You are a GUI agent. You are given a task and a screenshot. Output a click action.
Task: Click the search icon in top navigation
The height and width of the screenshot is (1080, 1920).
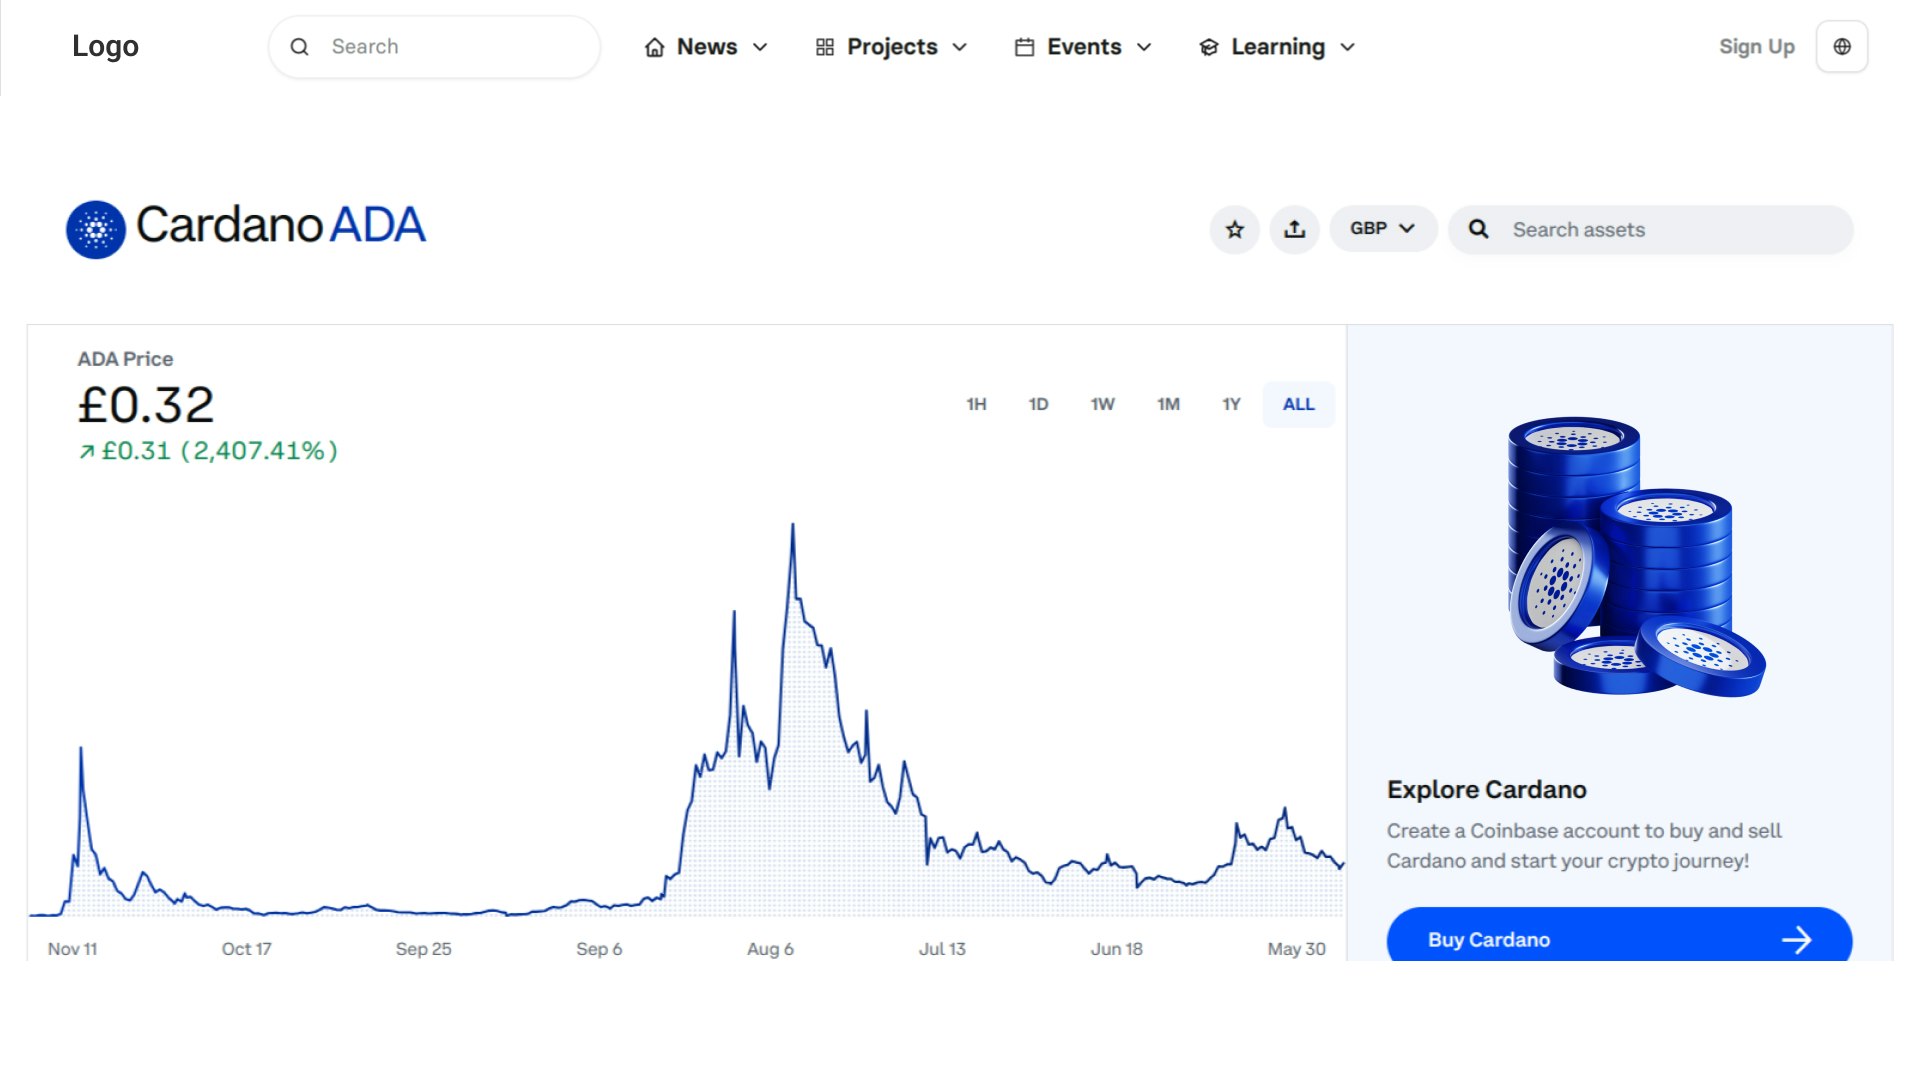point(300,46)
